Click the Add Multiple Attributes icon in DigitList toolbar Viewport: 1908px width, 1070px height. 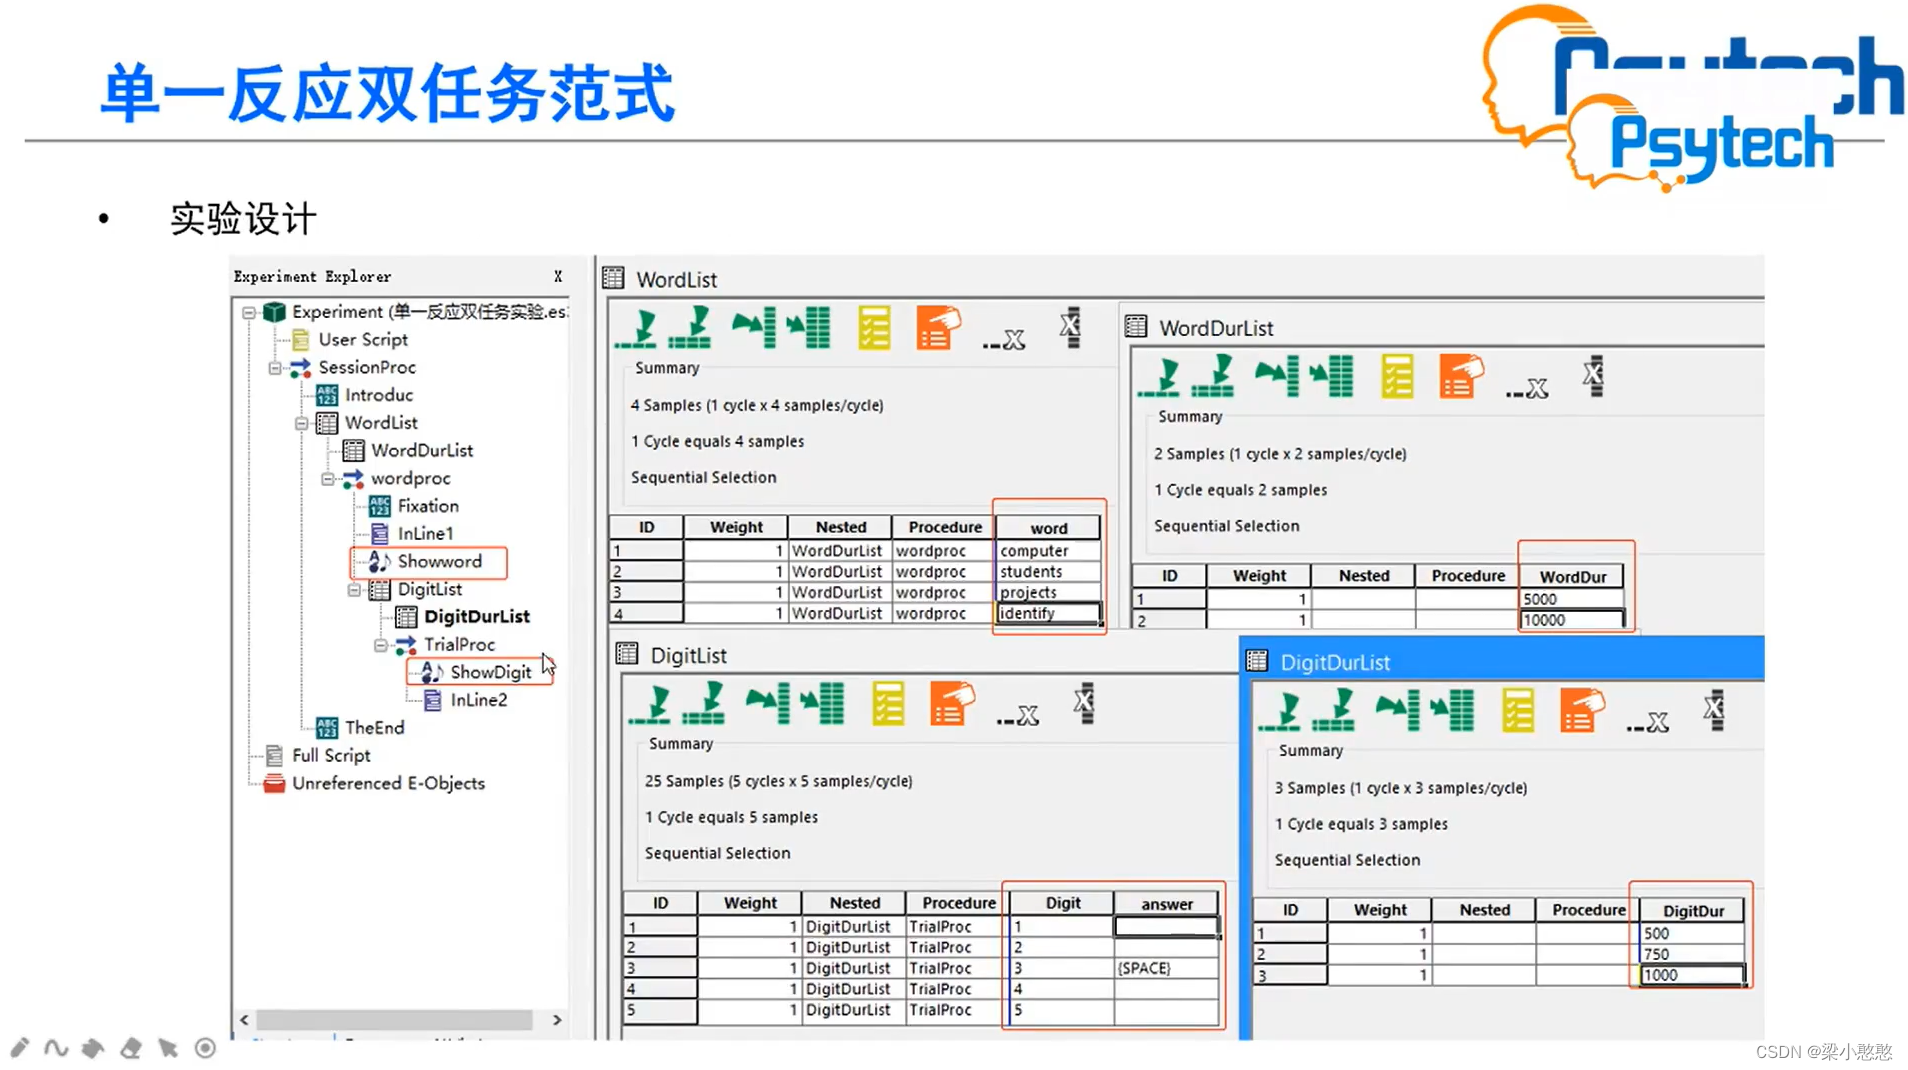822,703
